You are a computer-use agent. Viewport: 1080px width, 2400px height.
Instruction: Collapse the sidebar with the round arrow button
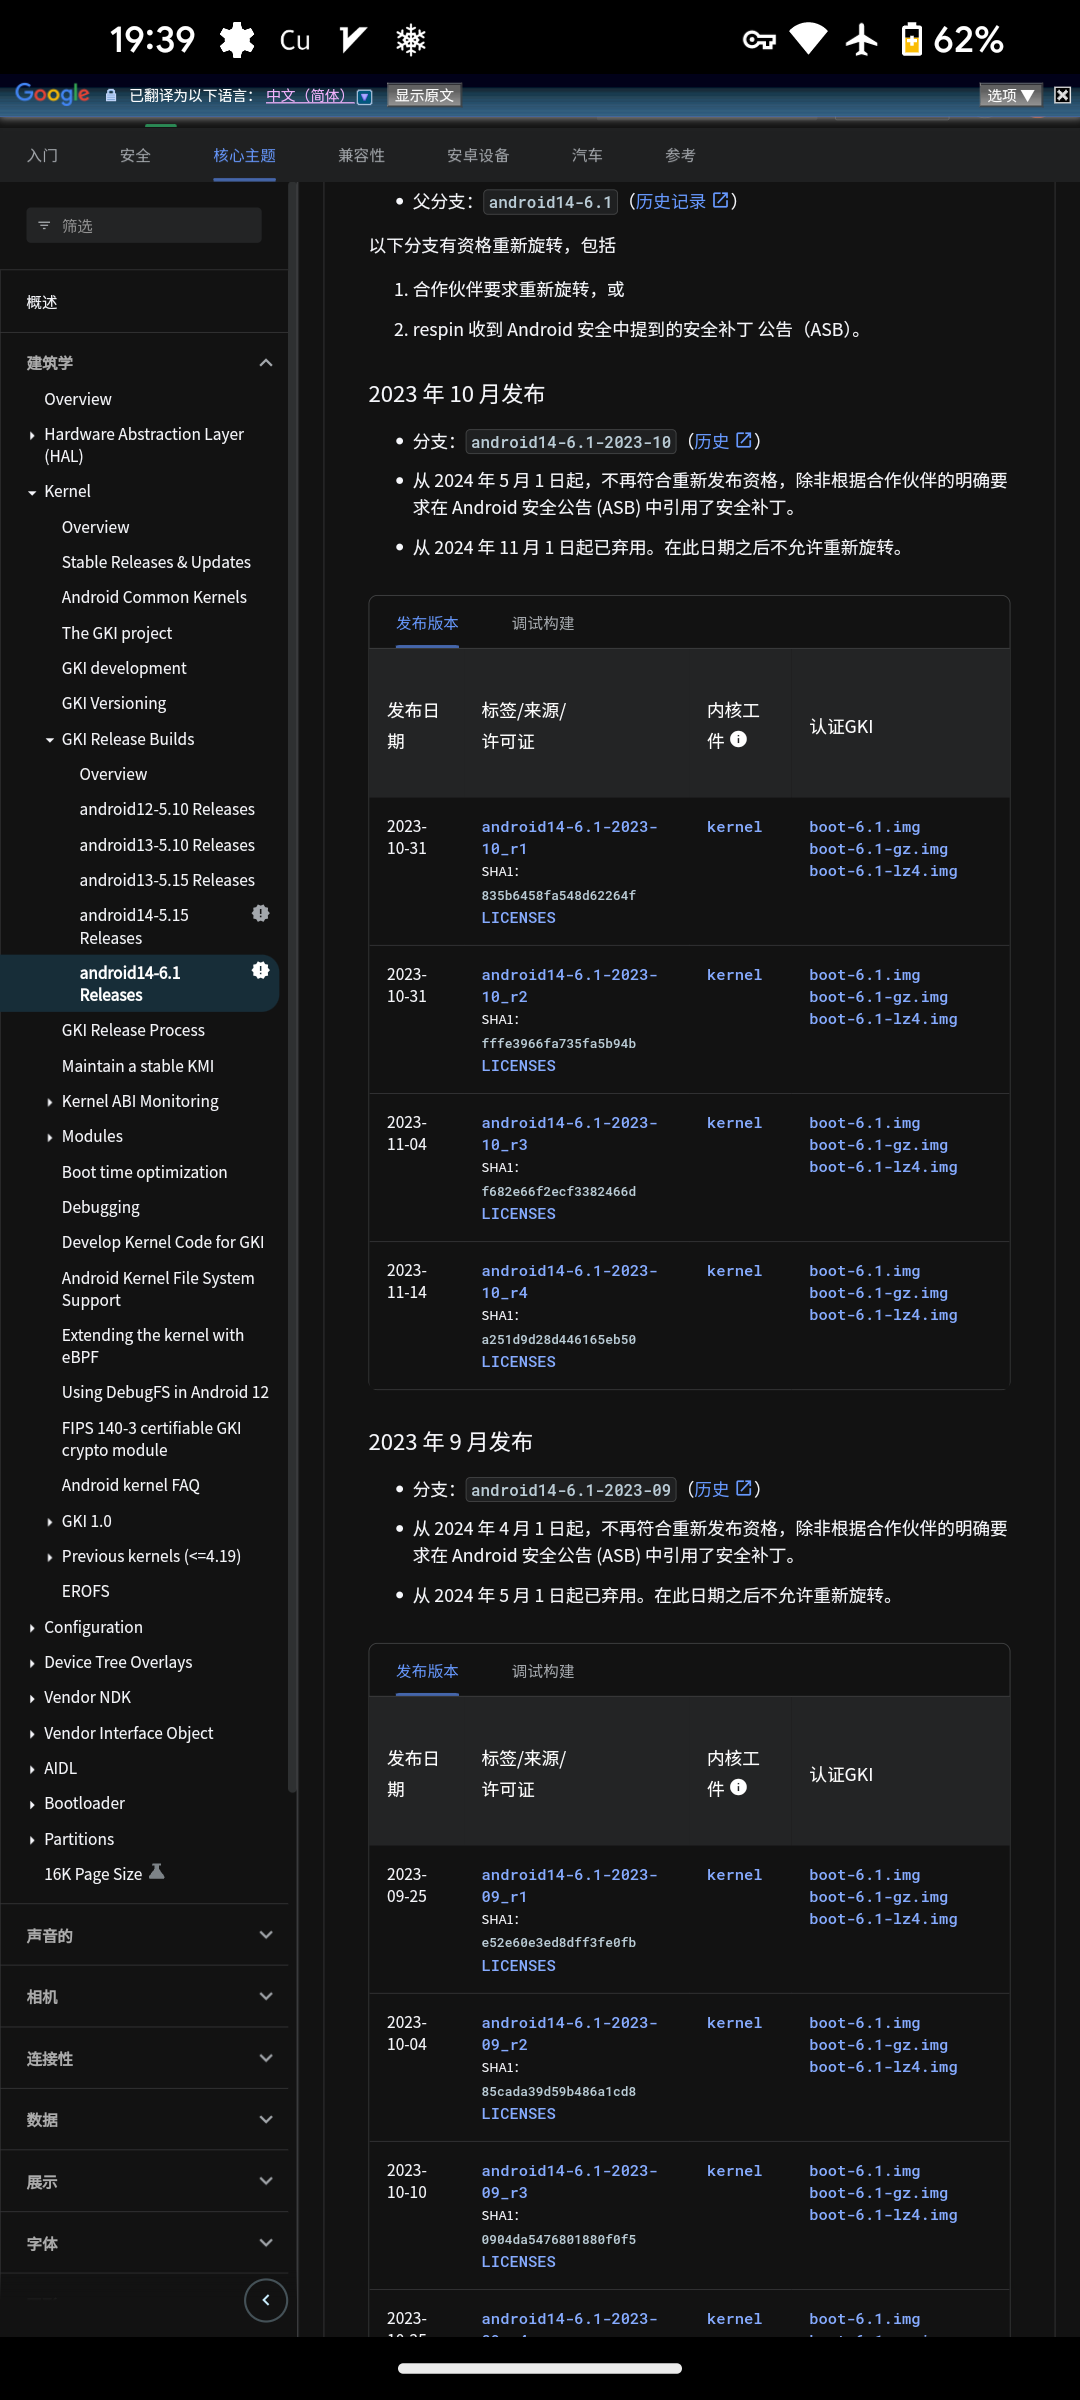click(x=266, y=2300)
